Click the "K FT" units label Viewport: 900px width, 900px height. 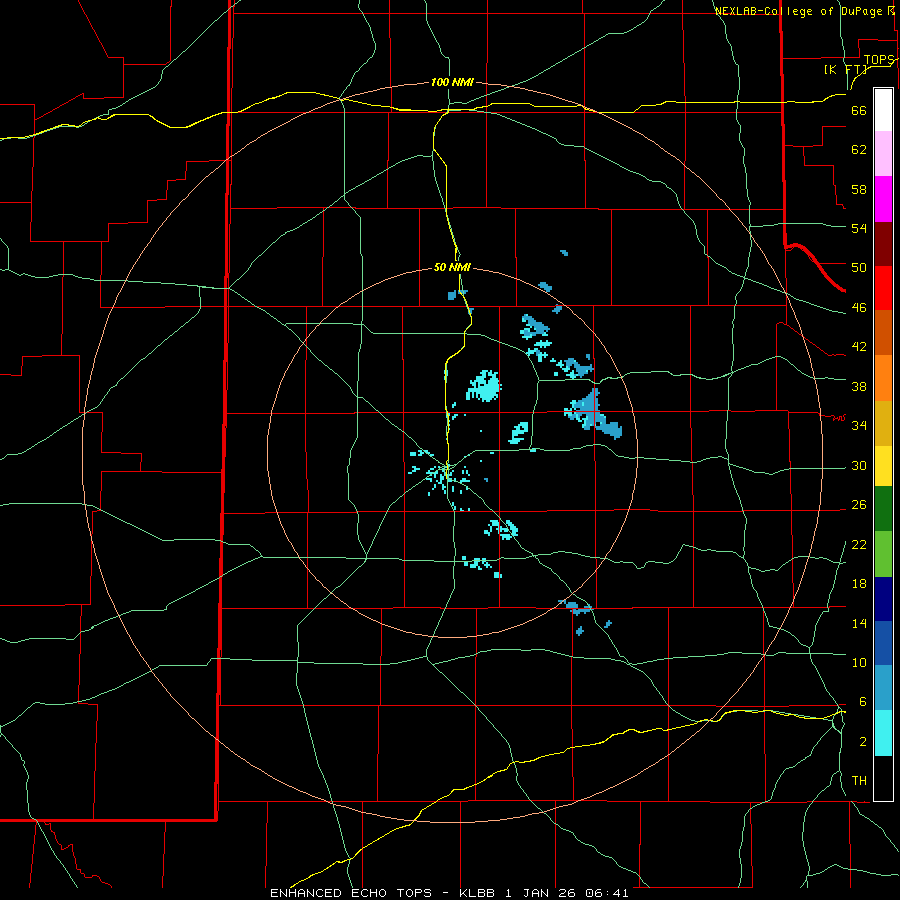845,70
